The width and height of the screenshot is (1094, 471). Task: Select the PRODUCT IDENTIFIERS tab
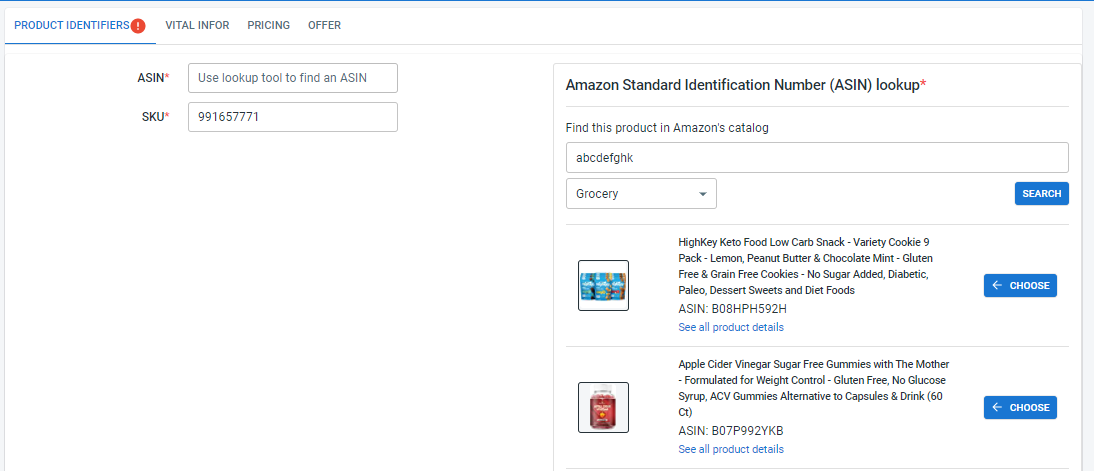coord(72,25)
